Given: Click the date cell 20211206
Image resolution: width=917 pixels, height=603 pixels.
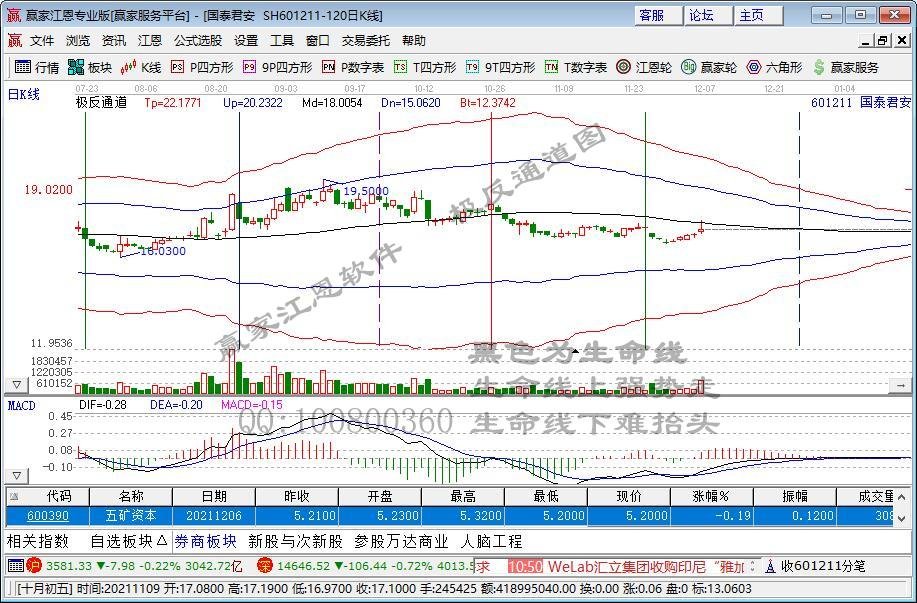Looking at the screenshot, I should click(214, 516).
